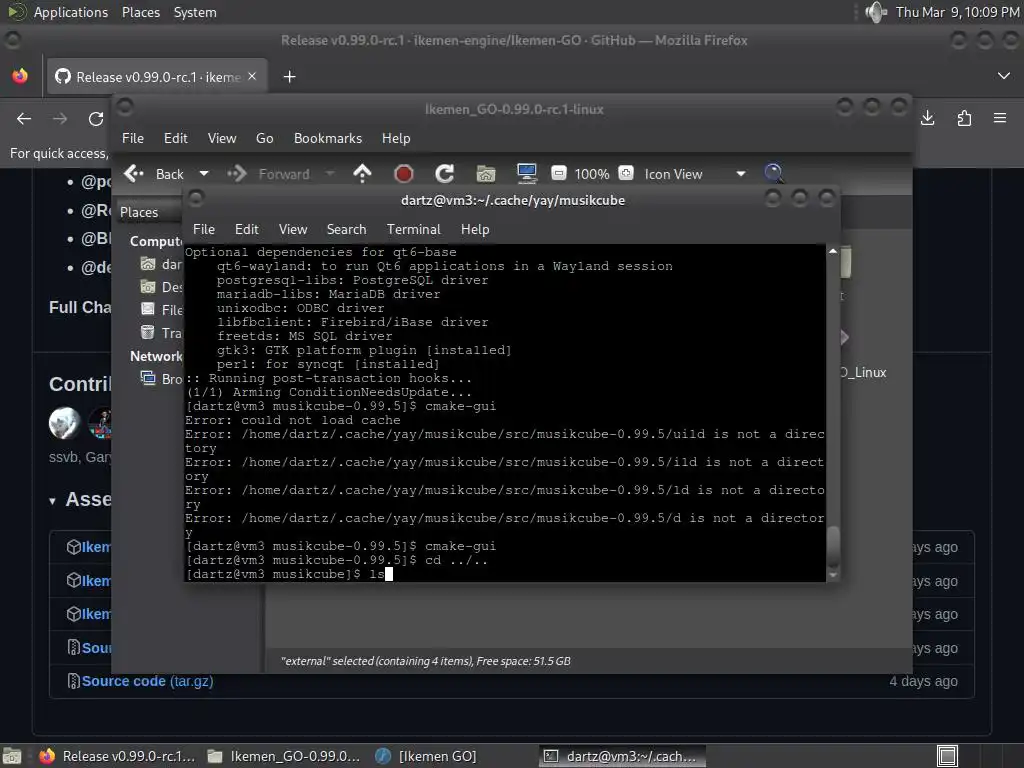Open file manager Edit menu
Screen dimensions: 1024x768
pos(176,138)
